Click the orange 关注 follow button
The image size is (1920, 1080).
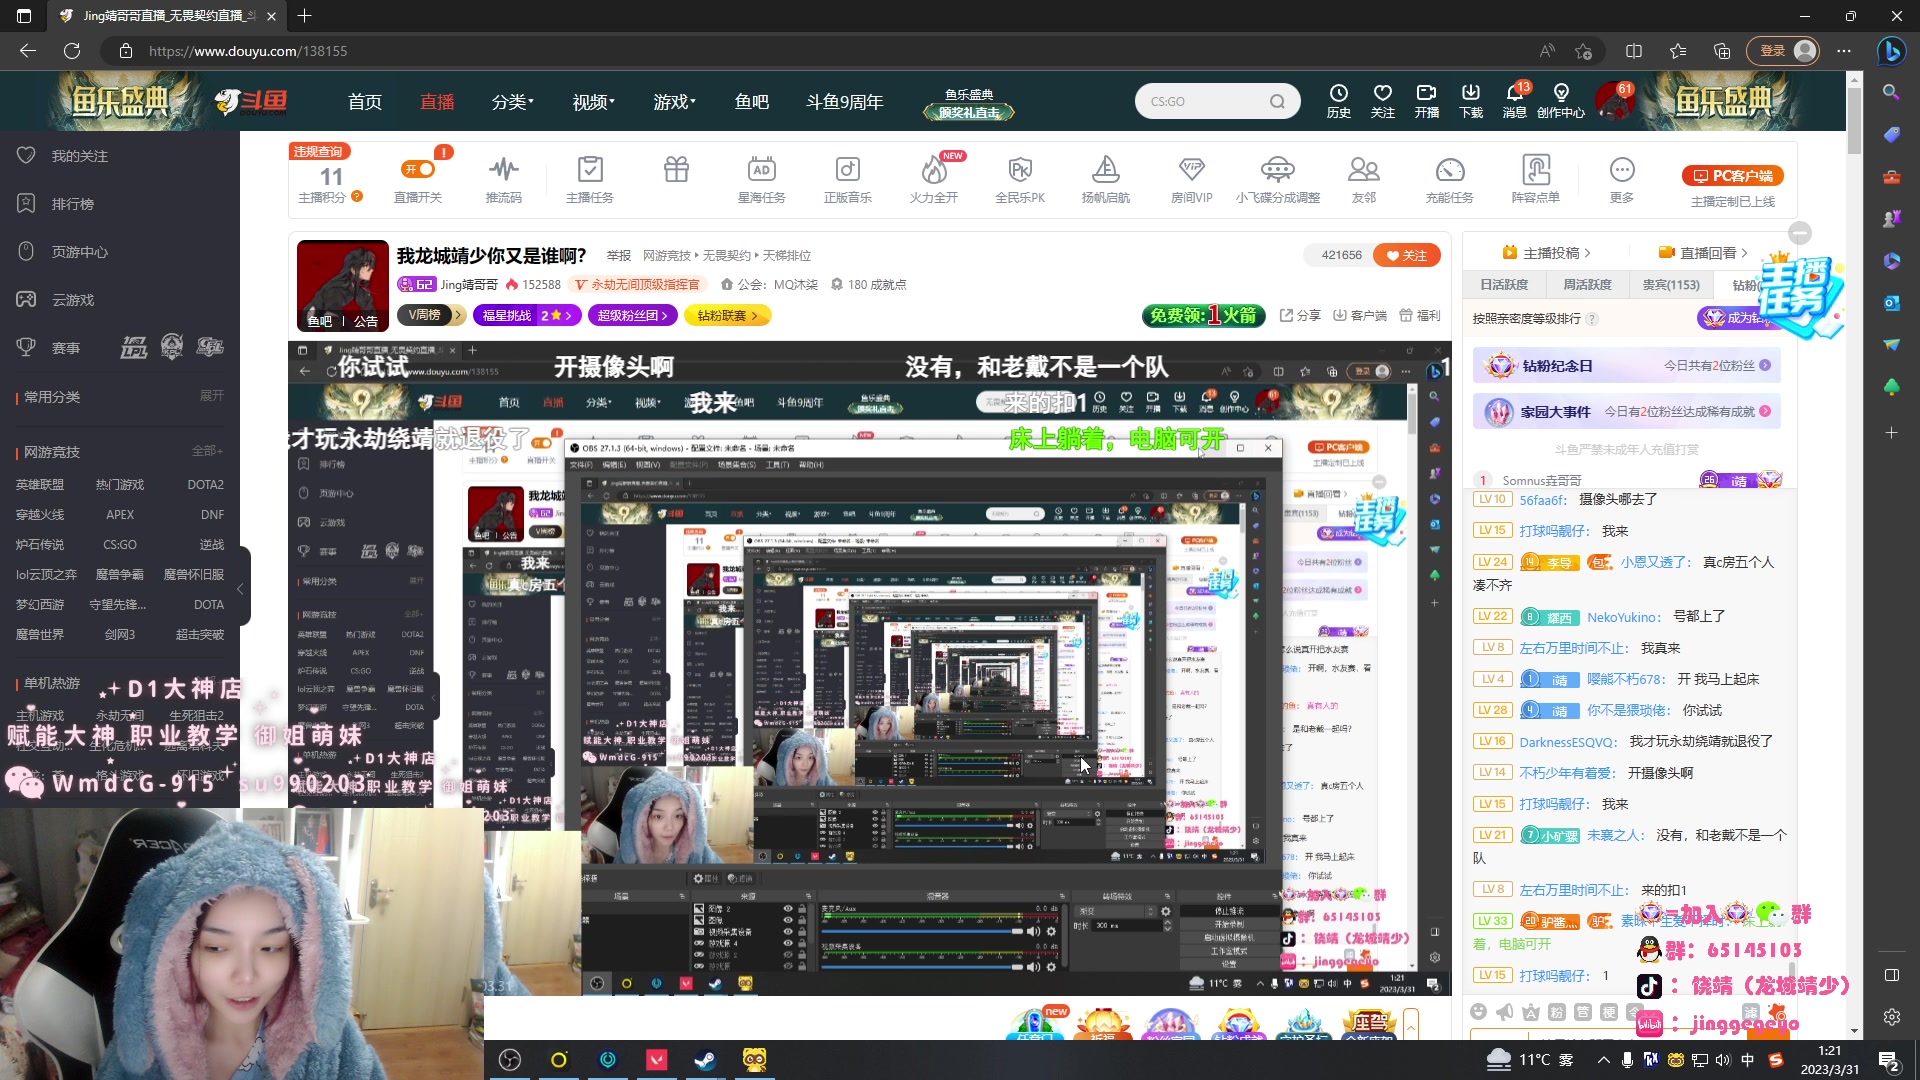1407,255
